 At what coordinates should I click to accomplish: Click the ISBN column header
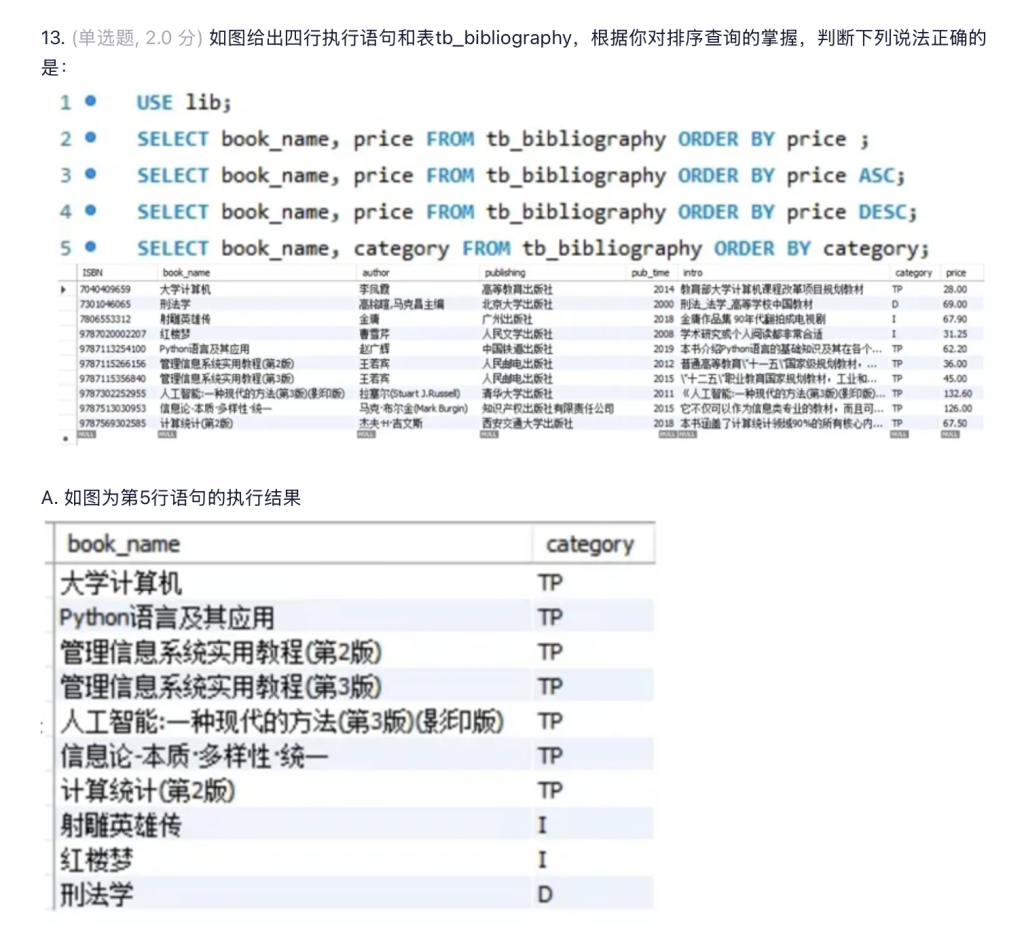[x=94, y=272]
